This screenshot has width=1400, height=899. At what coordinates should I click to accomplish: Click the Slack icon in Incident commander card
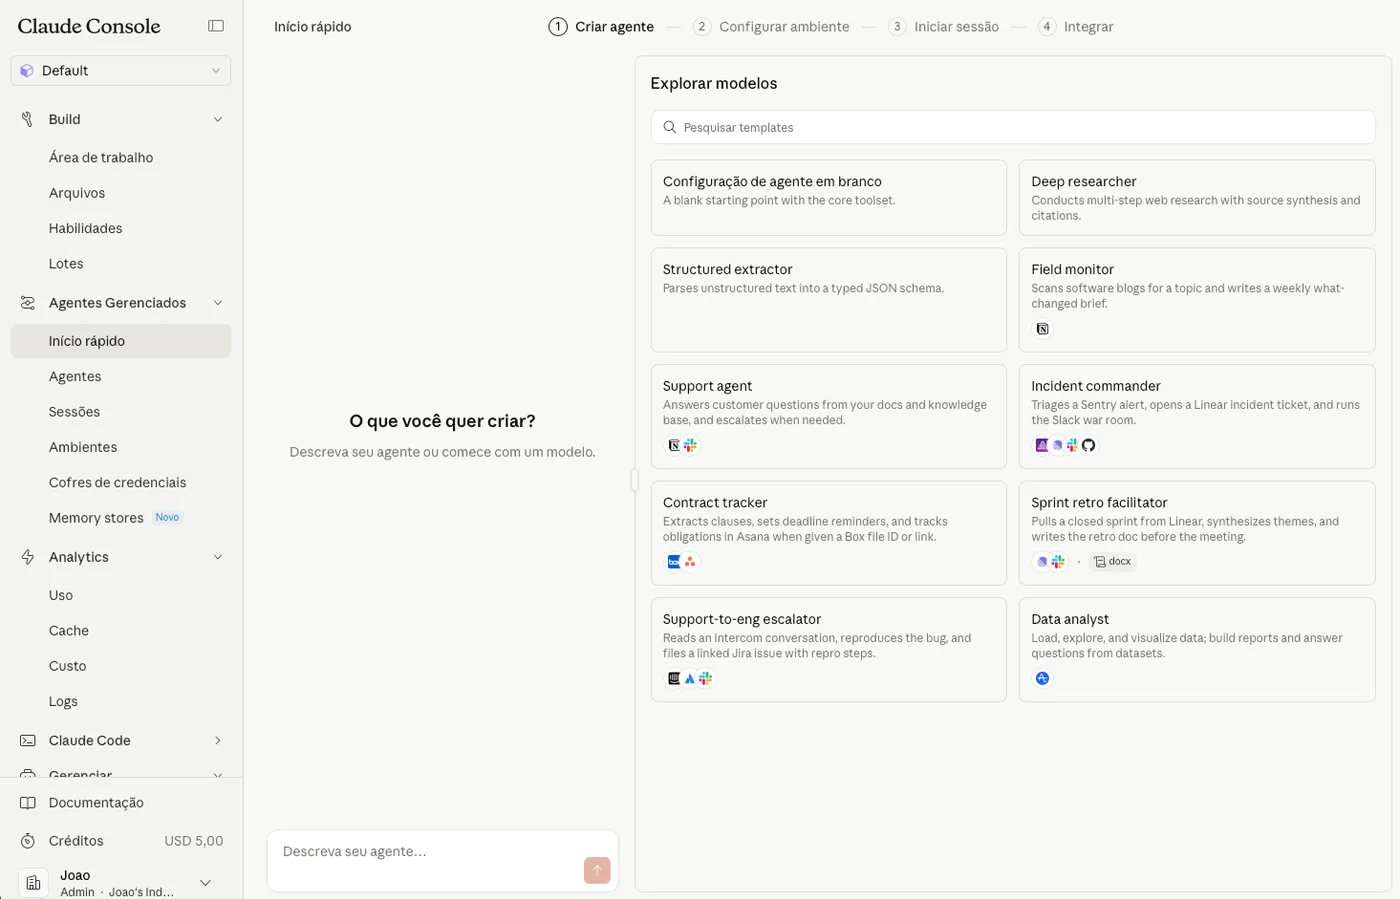tap(1073, 446)
